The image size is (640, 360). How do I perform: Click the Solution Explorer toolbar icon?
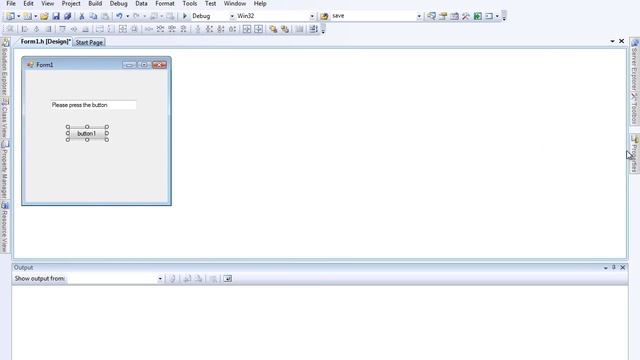coord(431,16)
